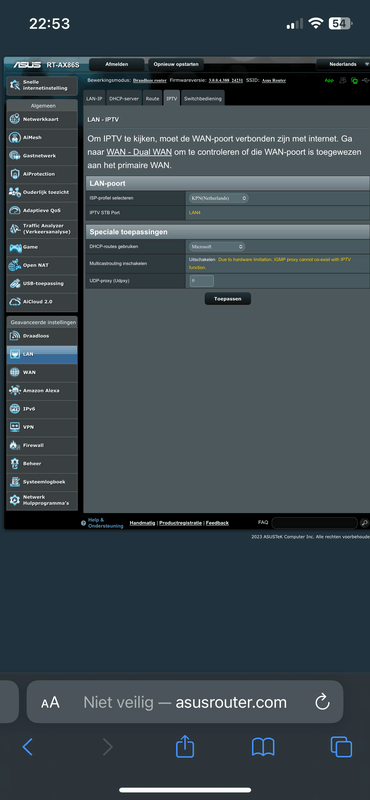The image size is (370, 800).
Task: Open Snelle internetinstelling wizard
Action: 42,85
